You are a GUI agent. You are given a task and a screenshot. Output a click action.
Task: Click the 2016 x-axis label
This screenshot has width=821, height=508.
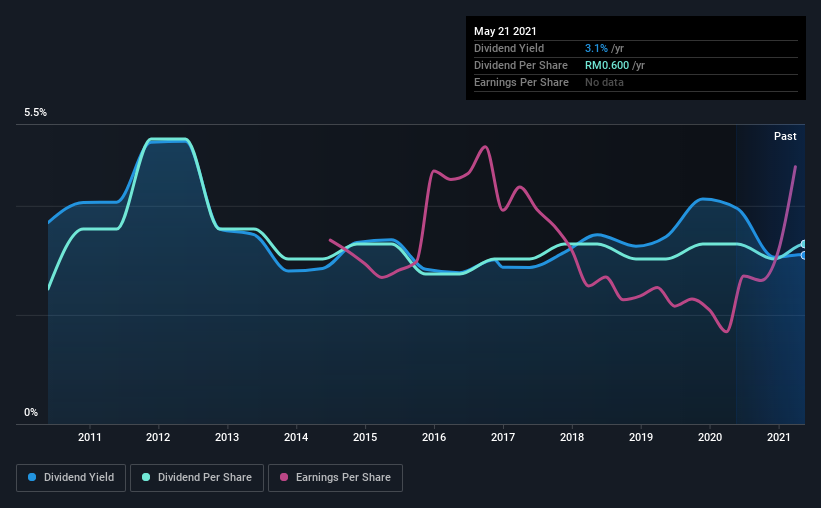pyautogui.click(x=434, y=437)
